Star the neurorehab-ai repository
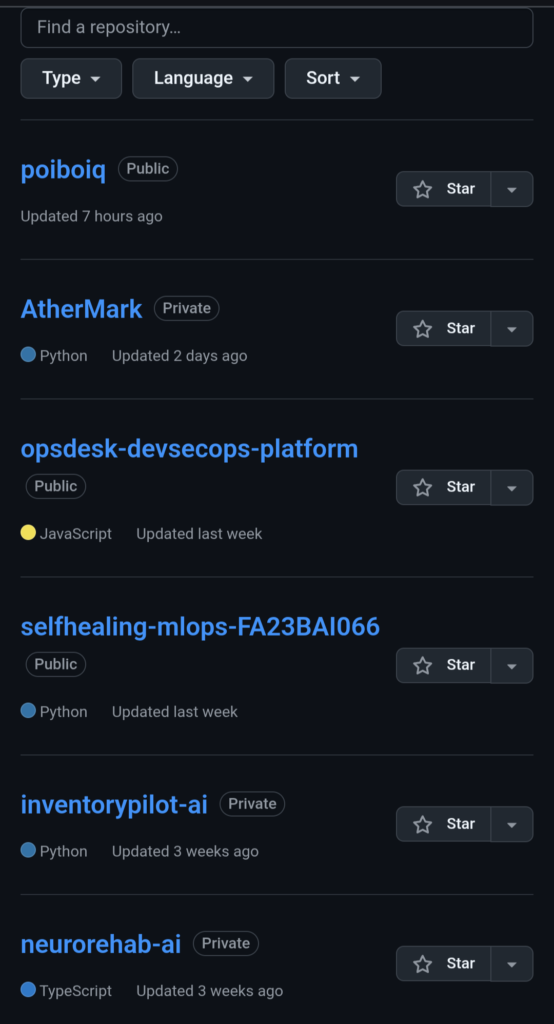This screenshot has height=1024, width=554. tap(444, 964)
